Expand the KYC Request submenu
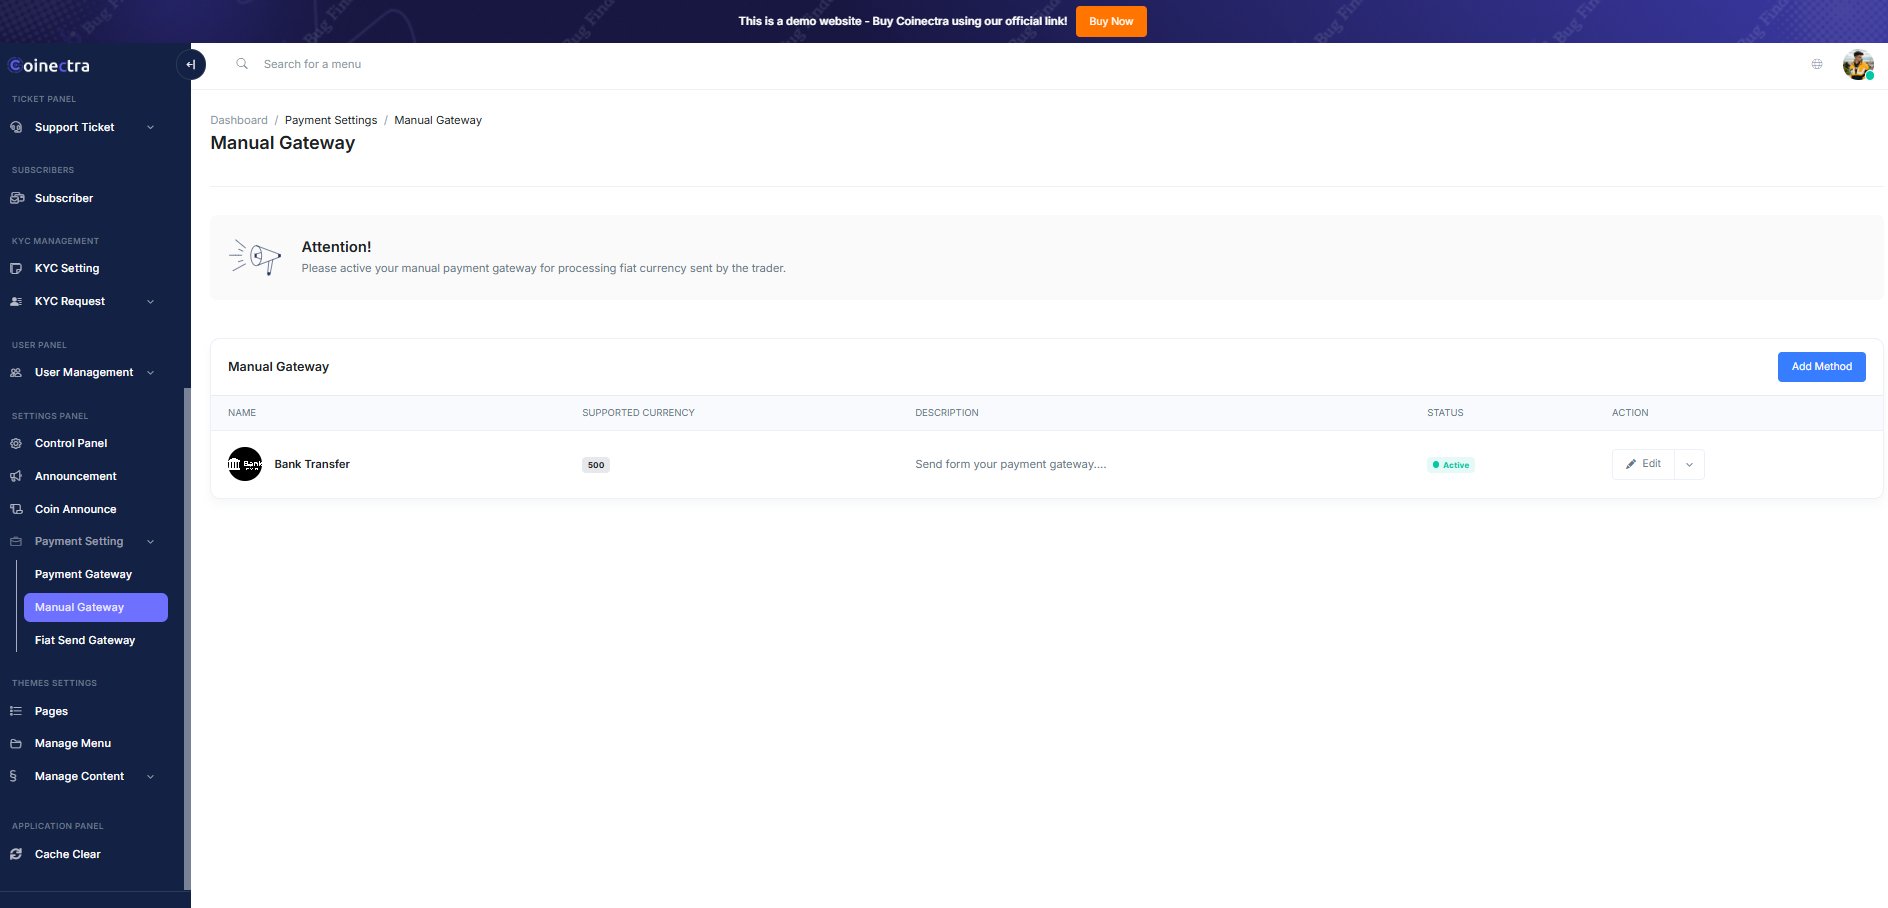 pos(150,301)
